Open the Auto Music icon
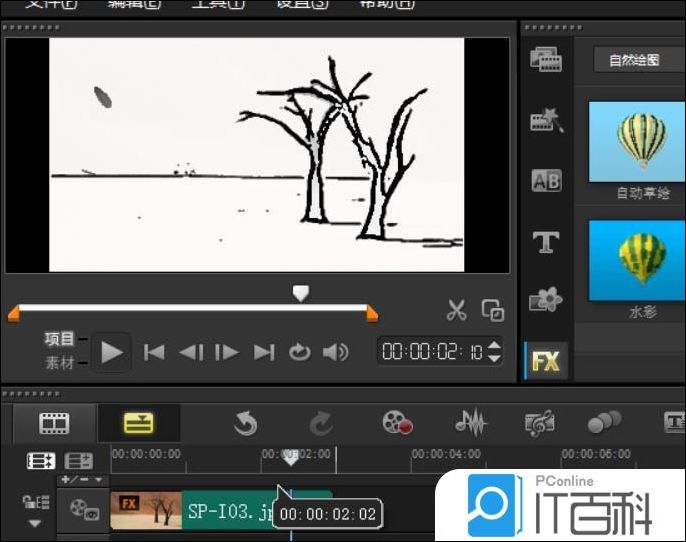This screenshot has width=686, height=542. (x=539, y=423)
